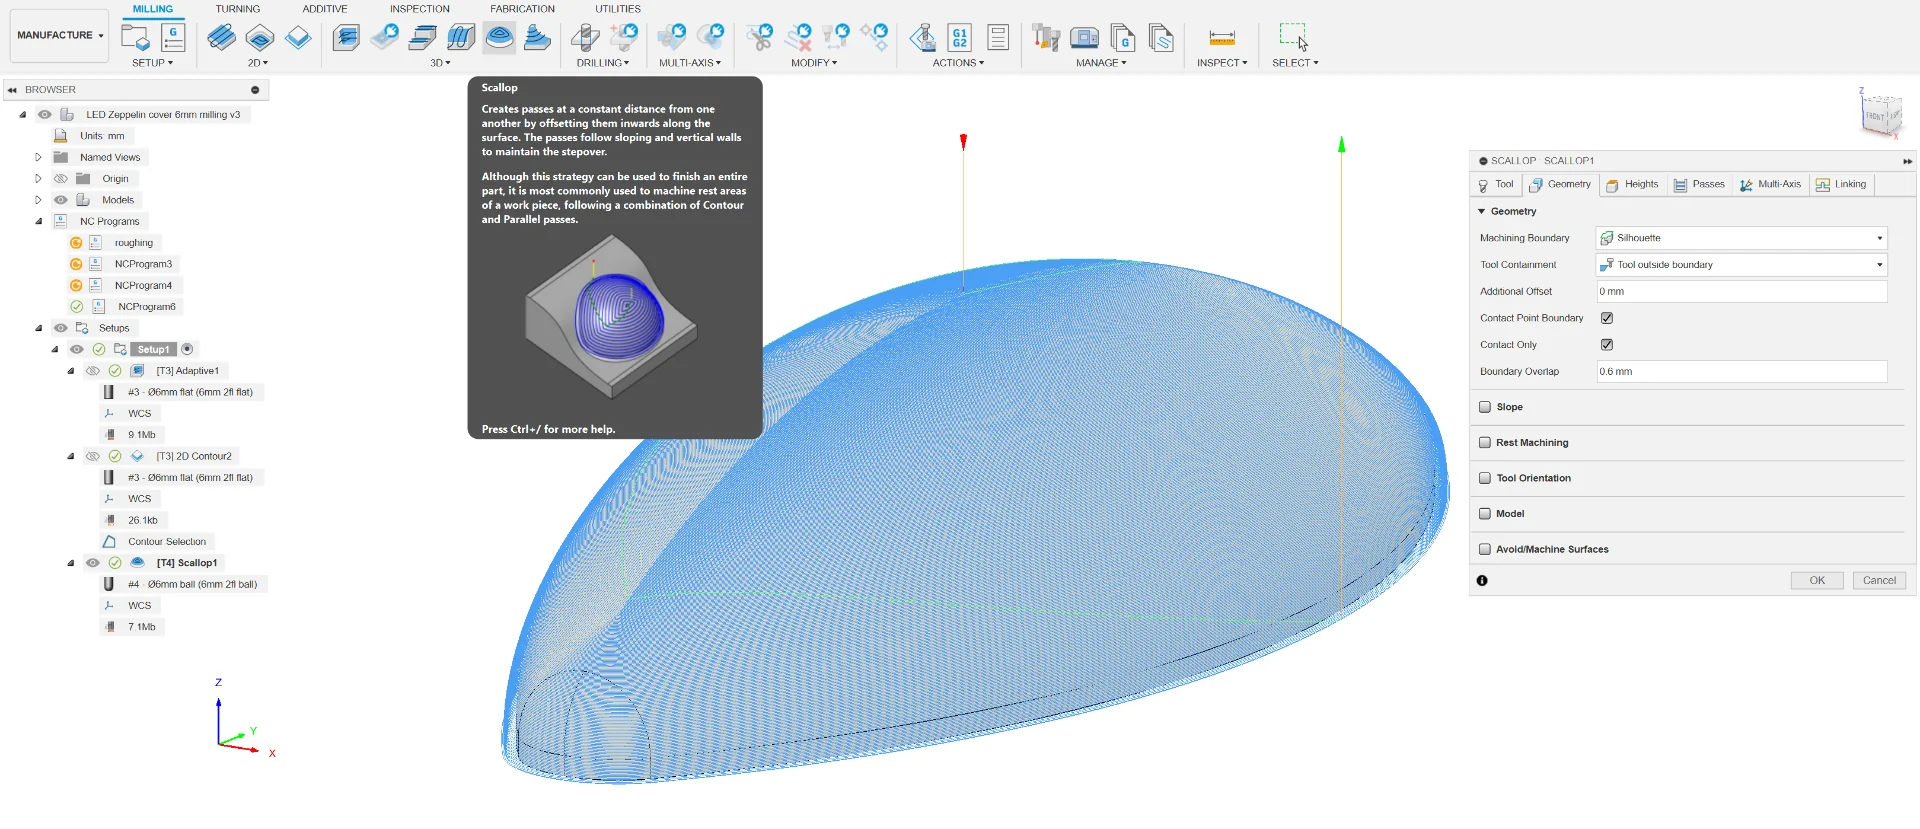The width and height of the screenshot is (1920, 829).
Task: Choose the 2D Adaptive Clearing icon
Action: click(x=221, y=38)
